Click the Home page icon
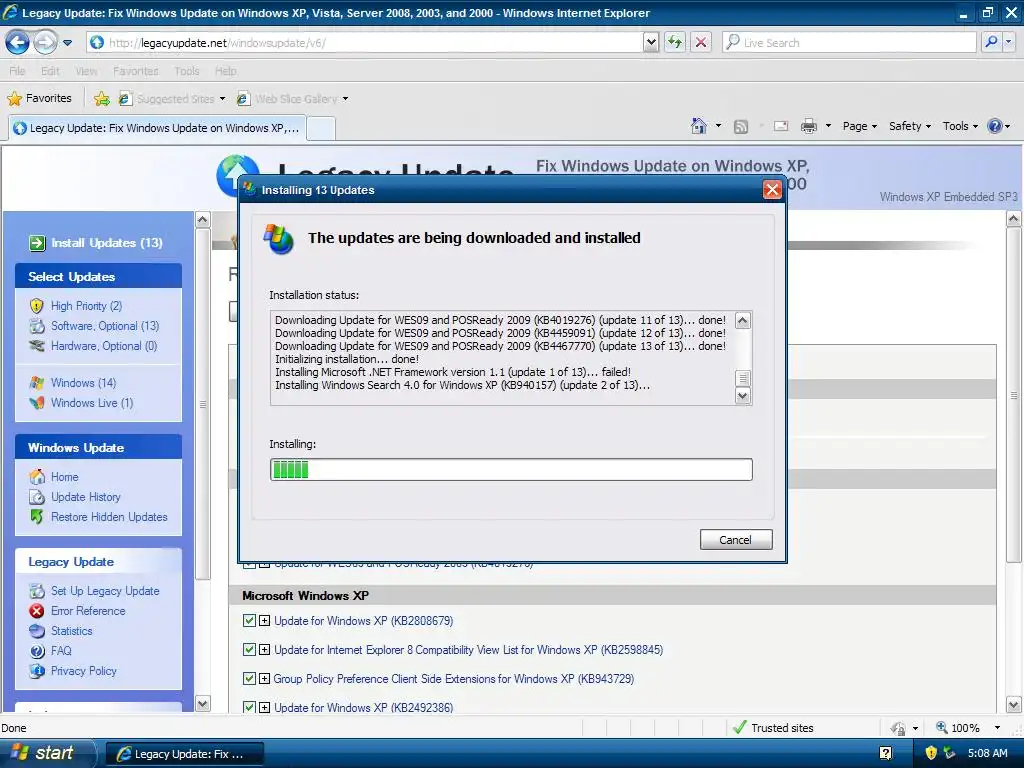Image resolution: width=1024 pixels, height=768 pixels. [699, 126]
